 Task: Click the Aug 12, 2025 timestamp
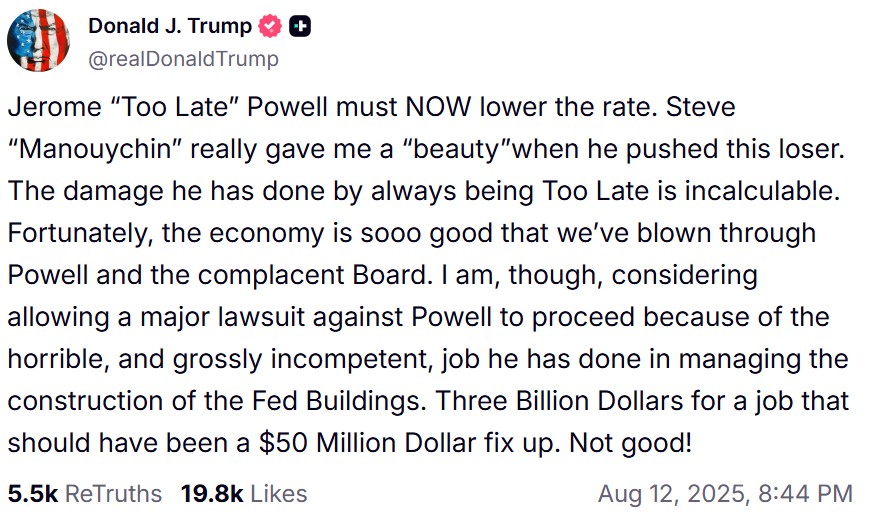tap(673, 494)
